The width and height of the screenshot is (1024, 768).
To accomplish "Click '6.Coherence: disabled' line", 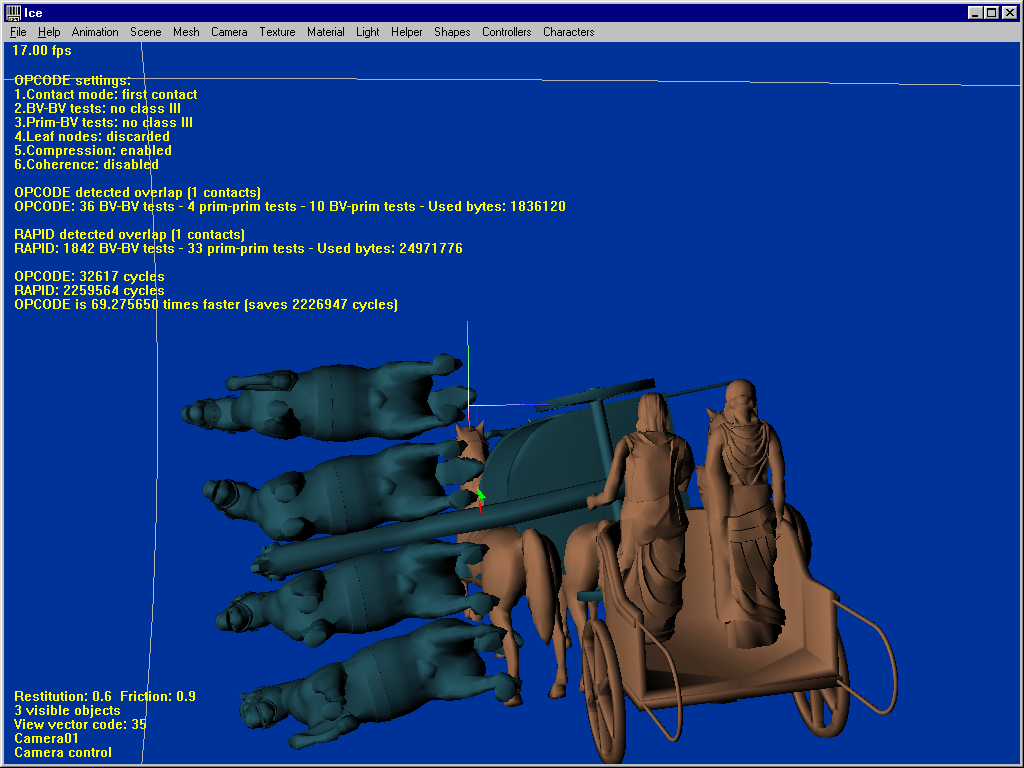I will [x=86, y=165].
